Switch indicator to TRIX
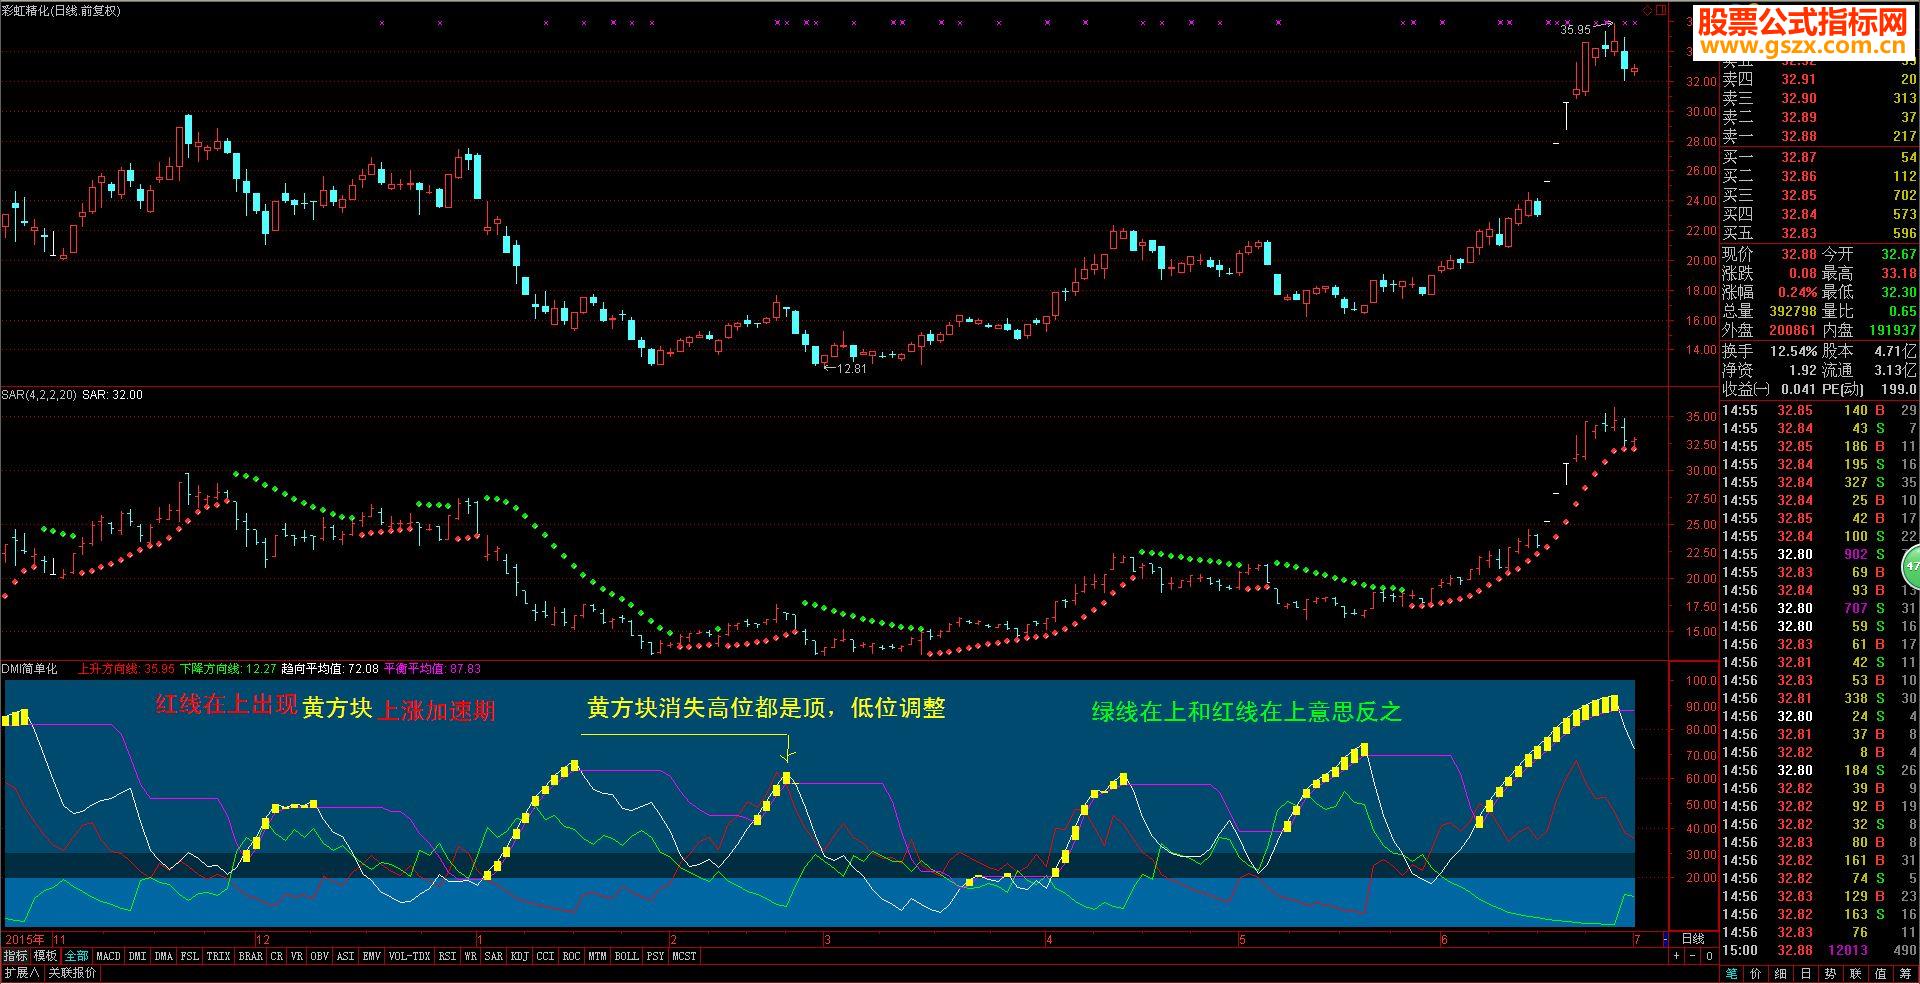This screenshot has width=1920, height=984. (x=218, y=956)
